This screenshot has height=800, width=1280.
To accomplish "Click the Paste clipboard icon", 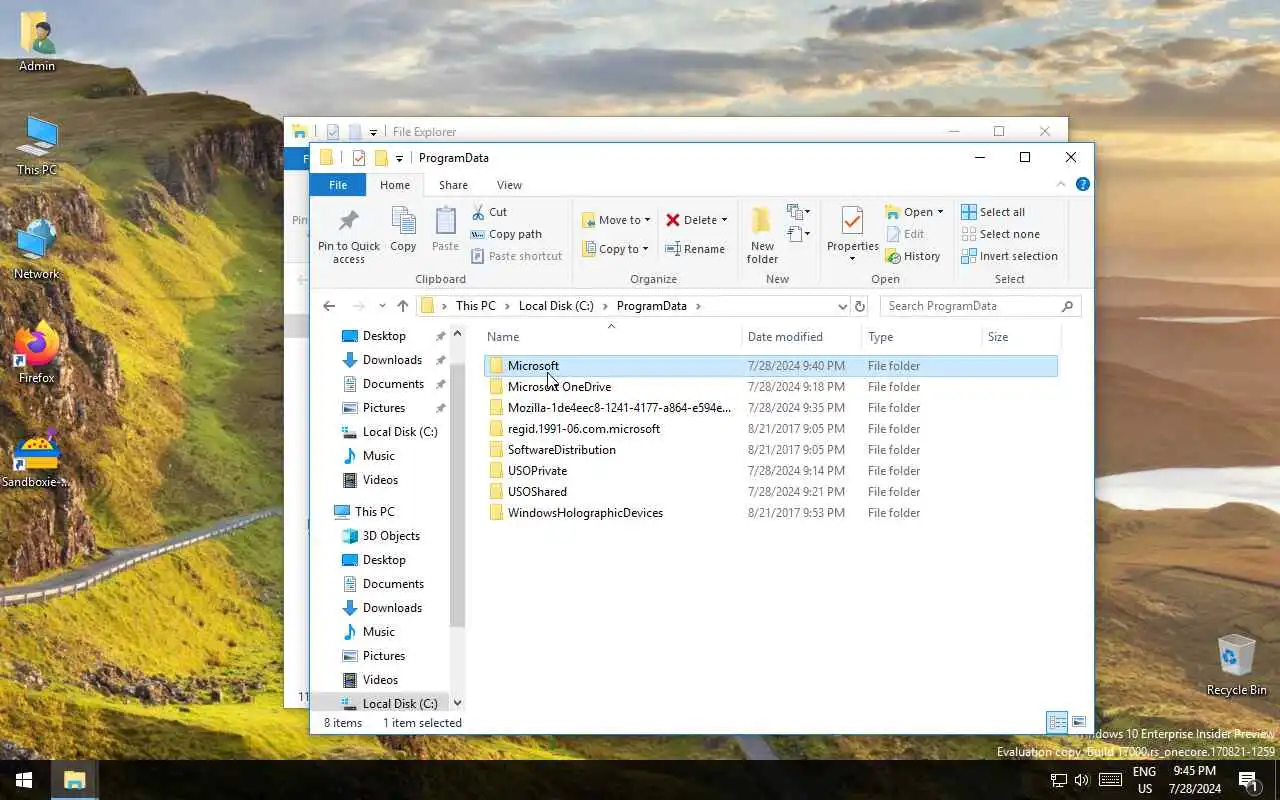I will (x=445, y=221).
